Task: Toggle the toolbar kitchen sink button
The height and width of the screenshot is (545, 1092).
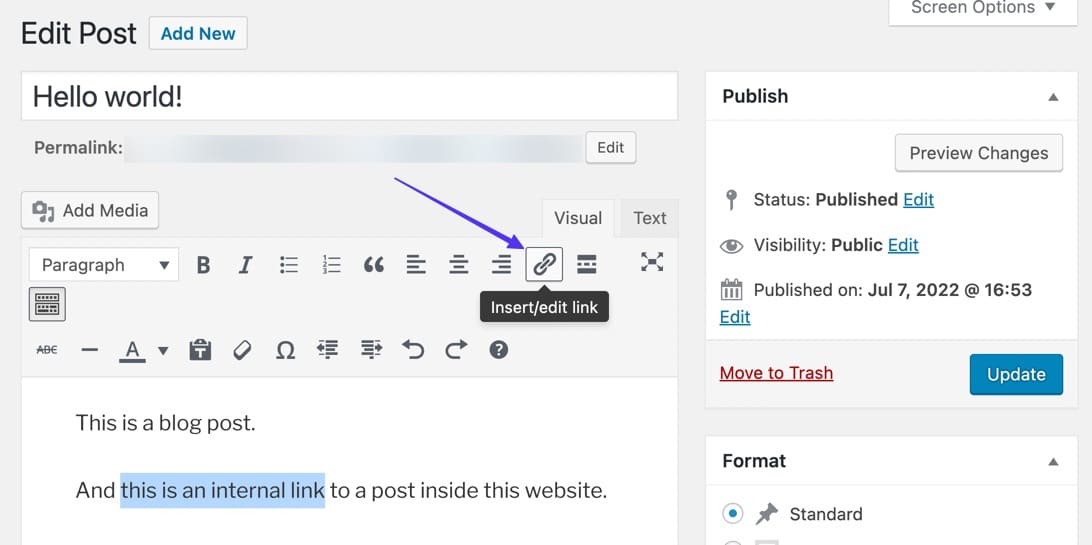Action: click(x=47, y=305)
